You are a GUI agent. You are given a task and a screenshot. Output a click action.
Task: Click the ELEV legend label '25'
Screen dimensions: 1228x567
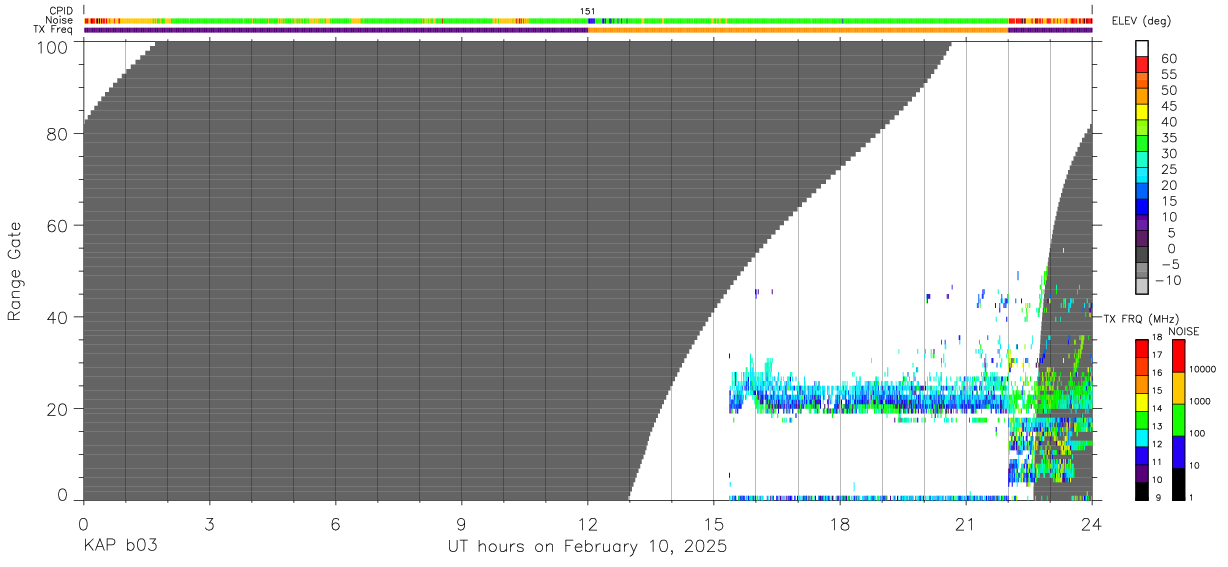1169,169
